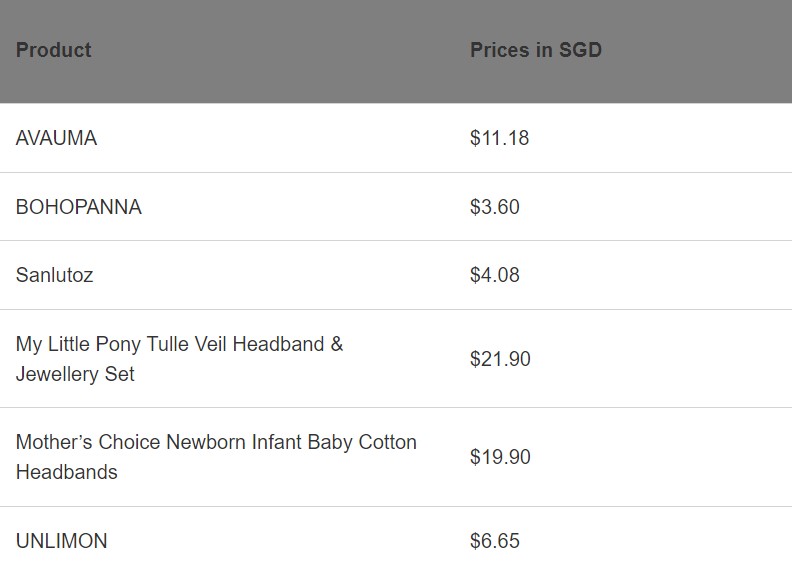This screenshot has height=582, width=792.
Task: Click the word Pony in product name
Action: tap(118, 344)
